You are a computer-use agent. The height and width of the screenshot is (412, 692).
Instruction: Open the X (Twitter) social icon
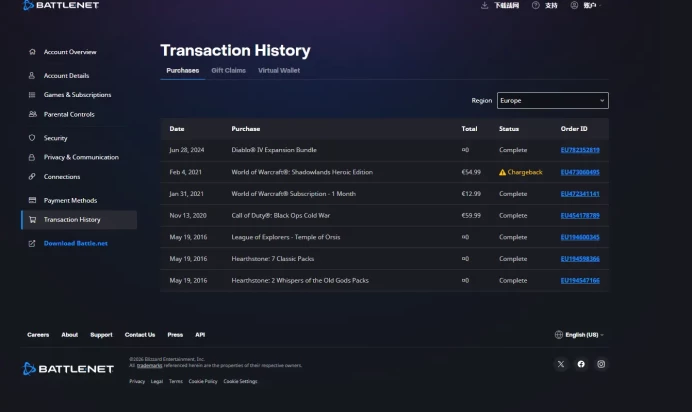pos(561,364)
